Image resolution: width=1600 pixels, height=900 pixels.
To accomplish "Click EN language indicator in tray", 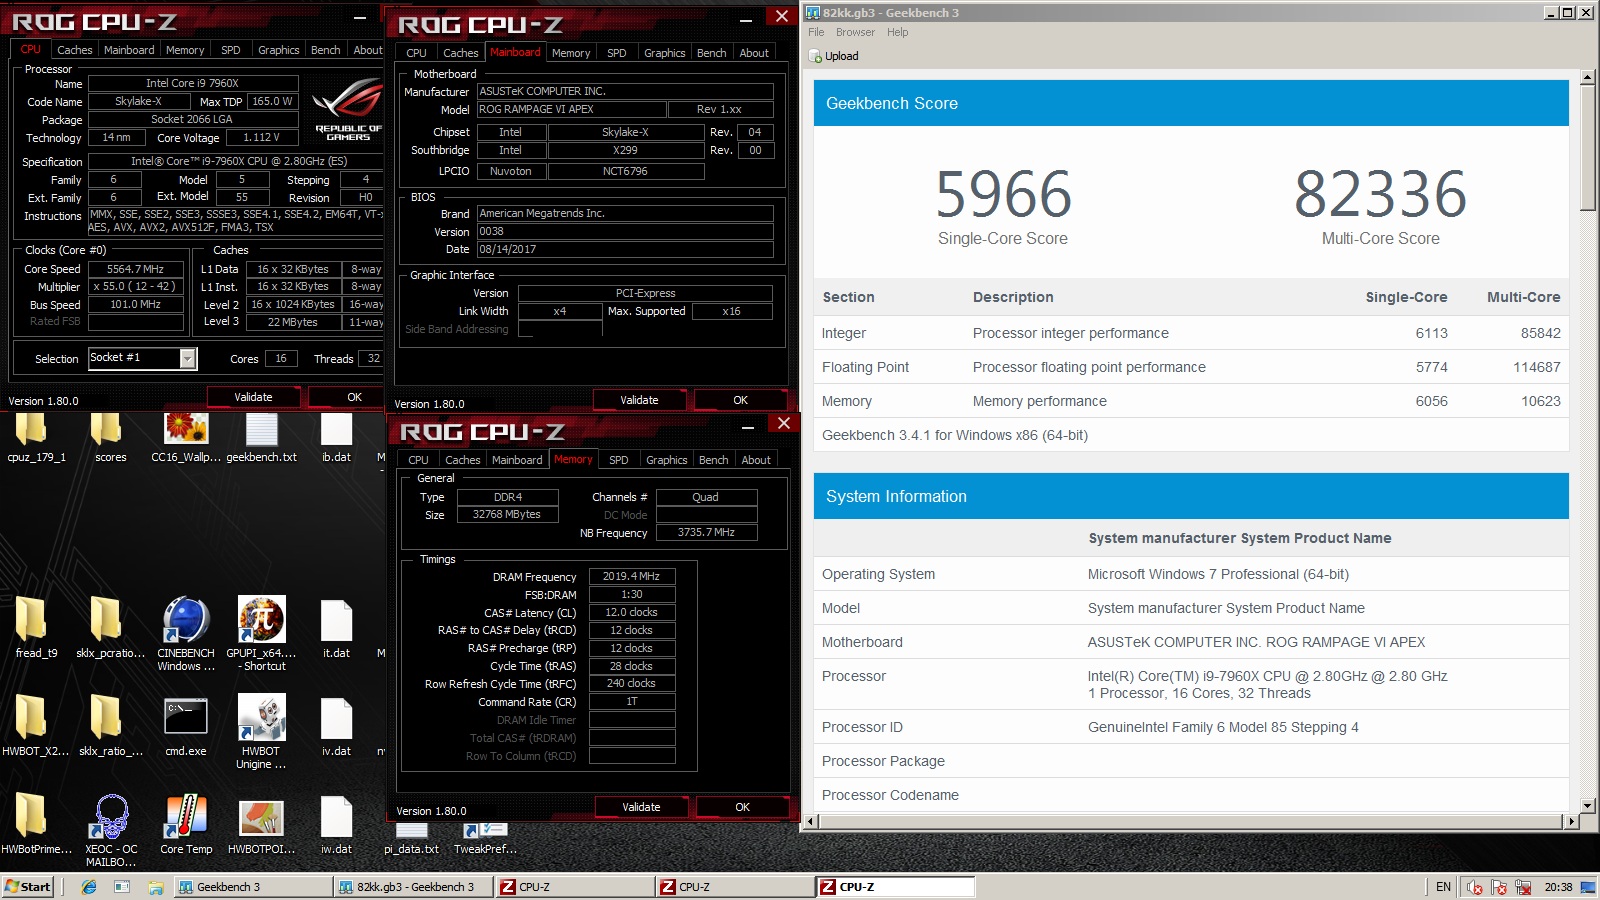I will pyautogui.click(x=1443, y=887).
